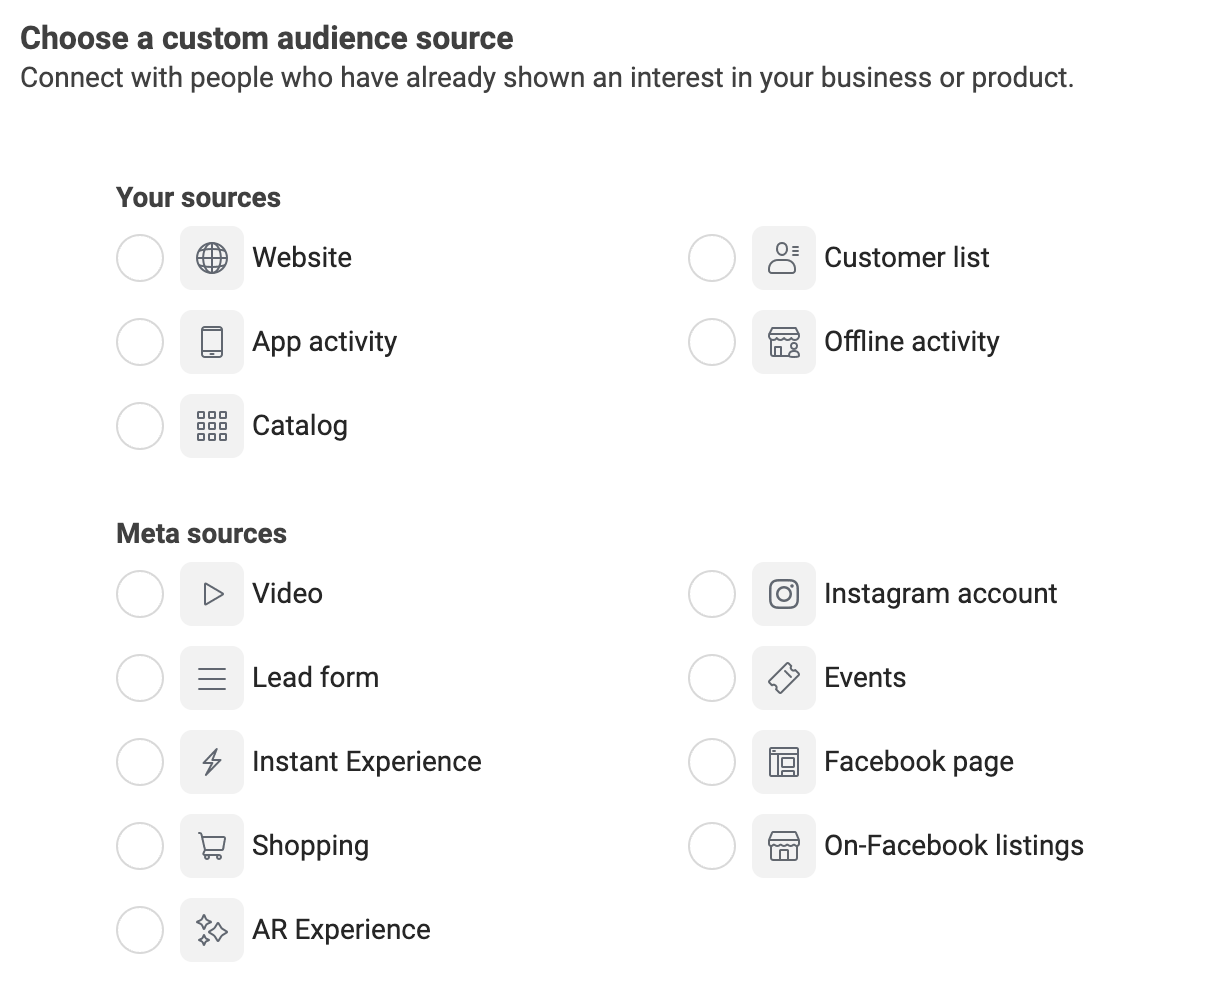1218x996 pixels.
Task: Click the Video play icon
Action: coord(212,594)
